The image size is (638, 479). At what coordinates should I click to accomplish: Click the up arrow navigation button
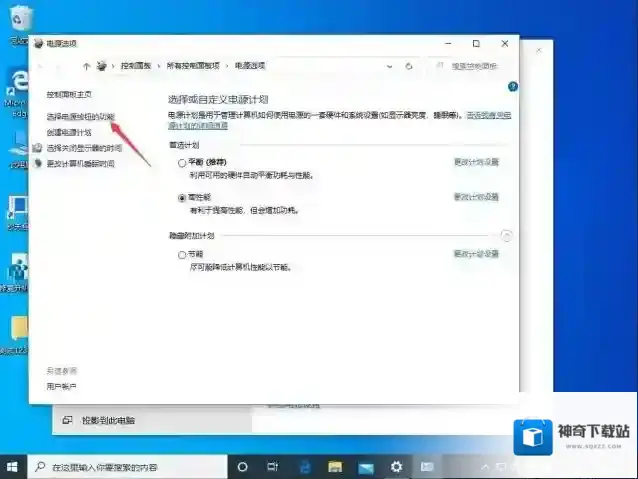[x=87, y=66]
